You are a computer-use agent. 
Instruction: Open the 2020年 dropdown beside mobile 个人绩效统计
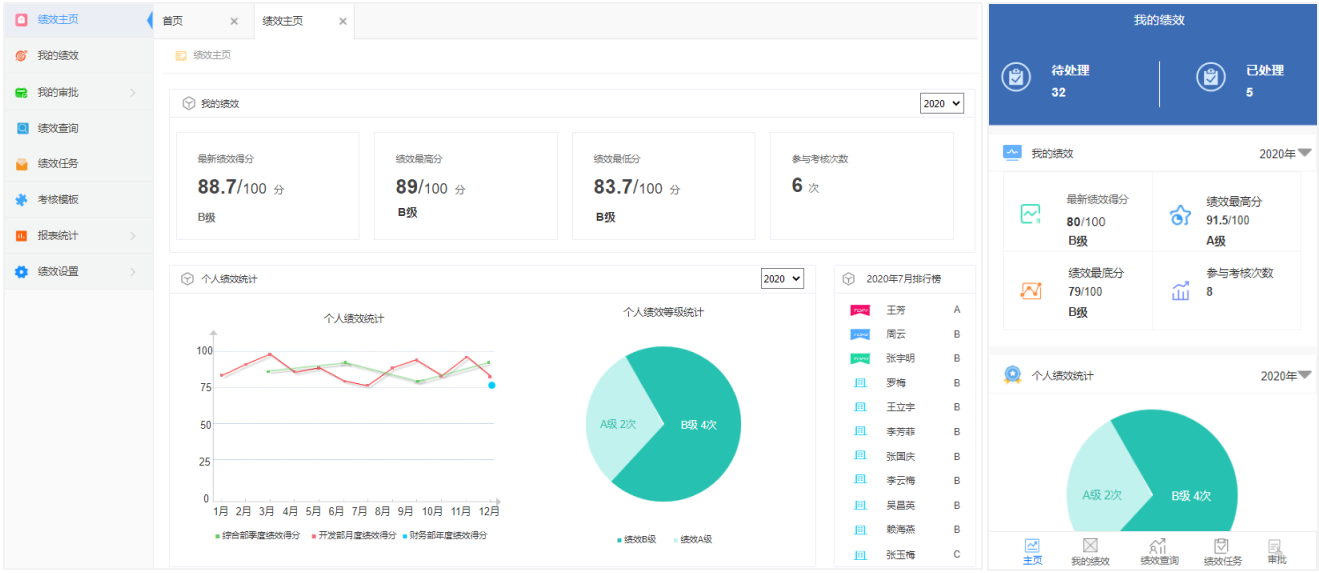(1285, 376)
